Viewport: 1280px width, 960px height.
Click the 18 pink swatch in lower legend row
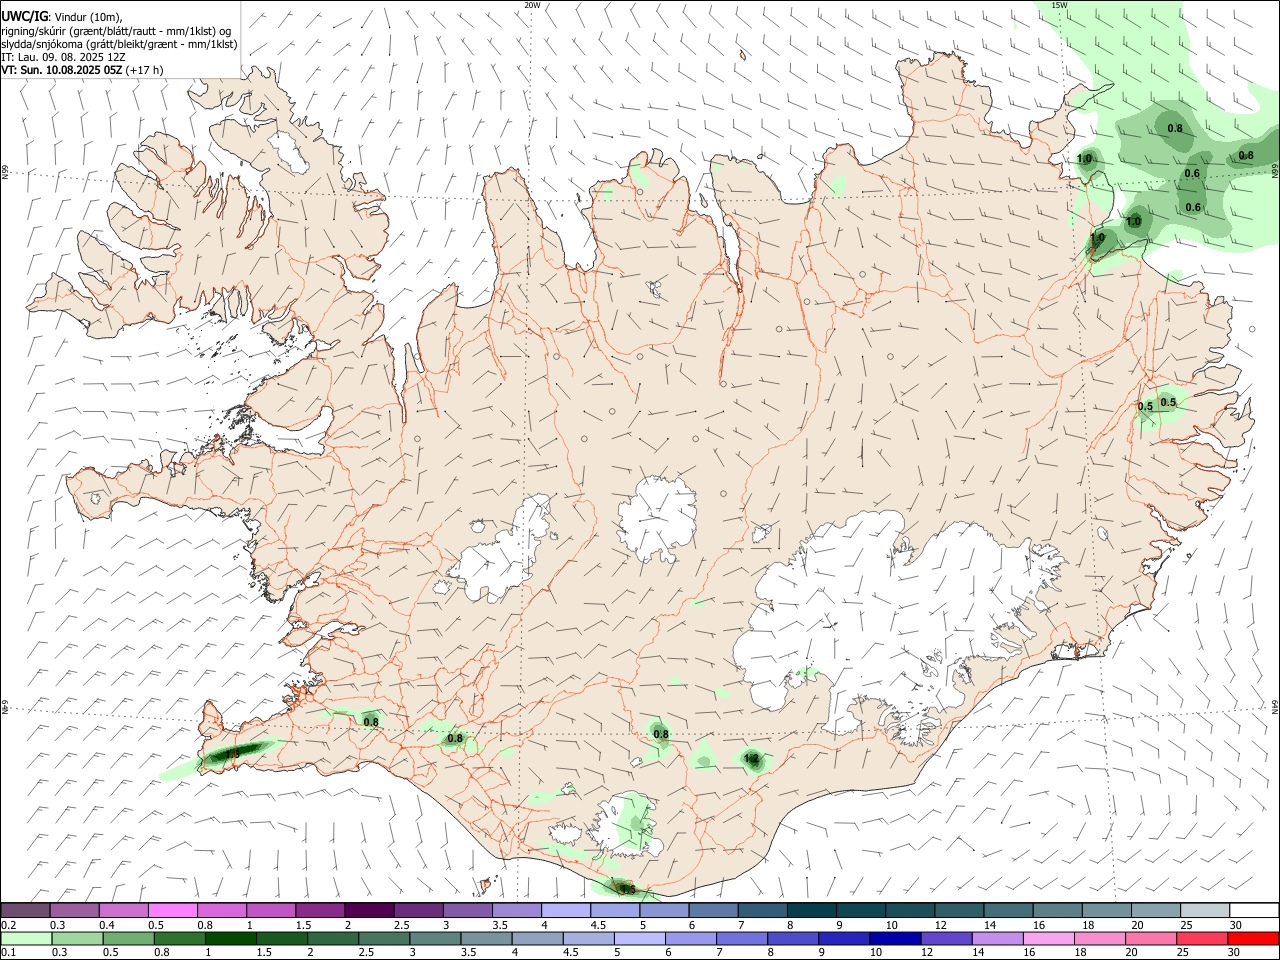[x=1098, y=938]
